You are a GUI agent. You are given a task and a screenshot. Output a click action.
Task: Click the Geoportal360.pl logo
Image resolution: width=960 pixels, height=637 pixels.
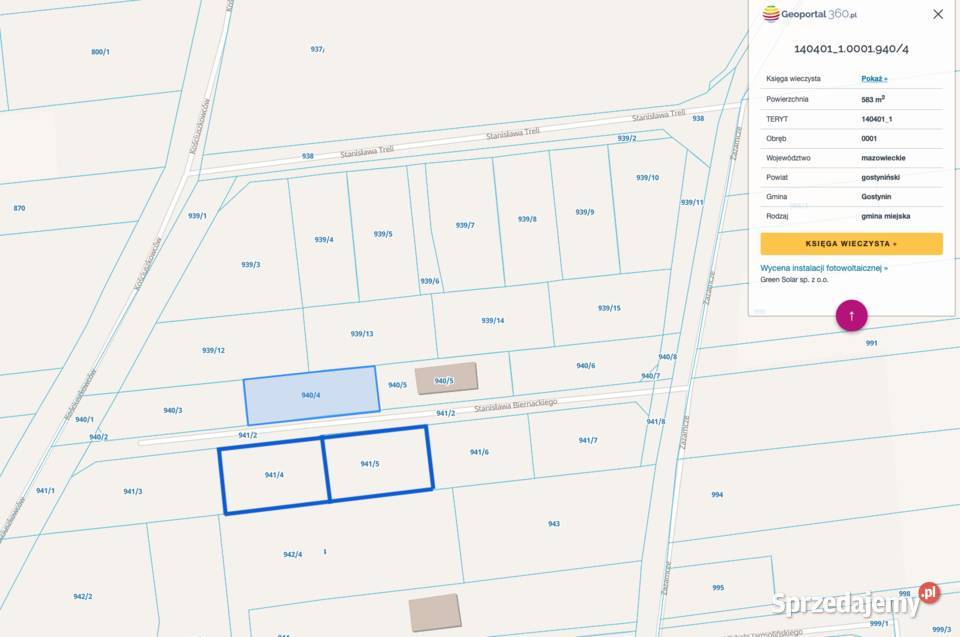tap(810, 14)
